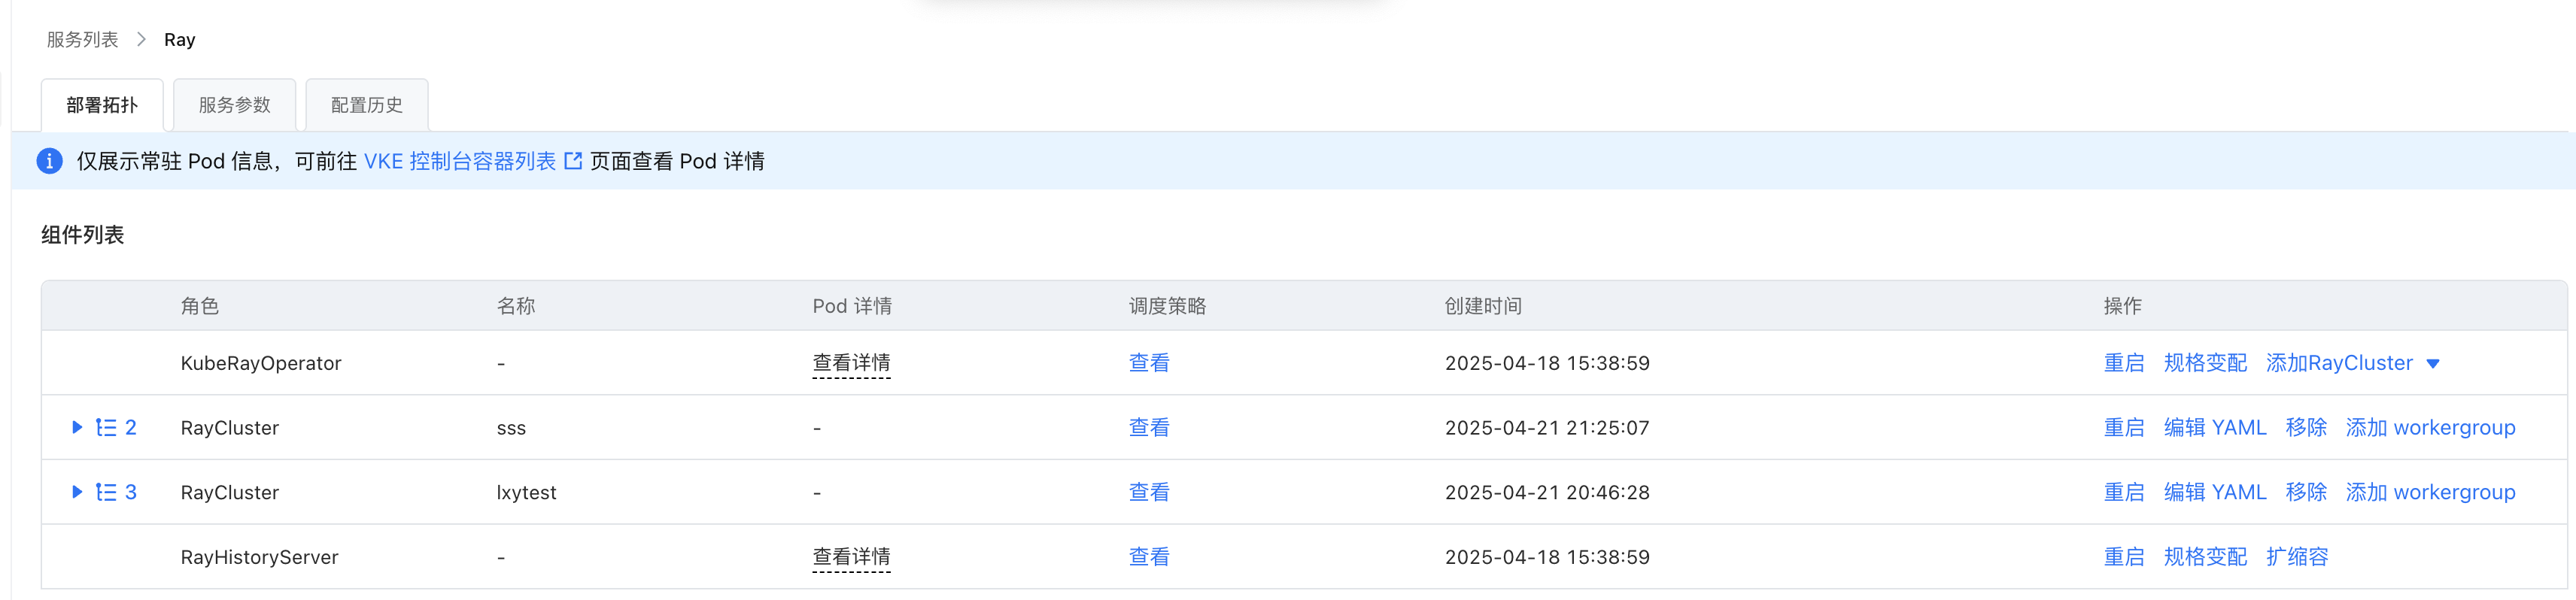Click 查看 scheduling policy for KubeRayOperator

coord(1149,363)
